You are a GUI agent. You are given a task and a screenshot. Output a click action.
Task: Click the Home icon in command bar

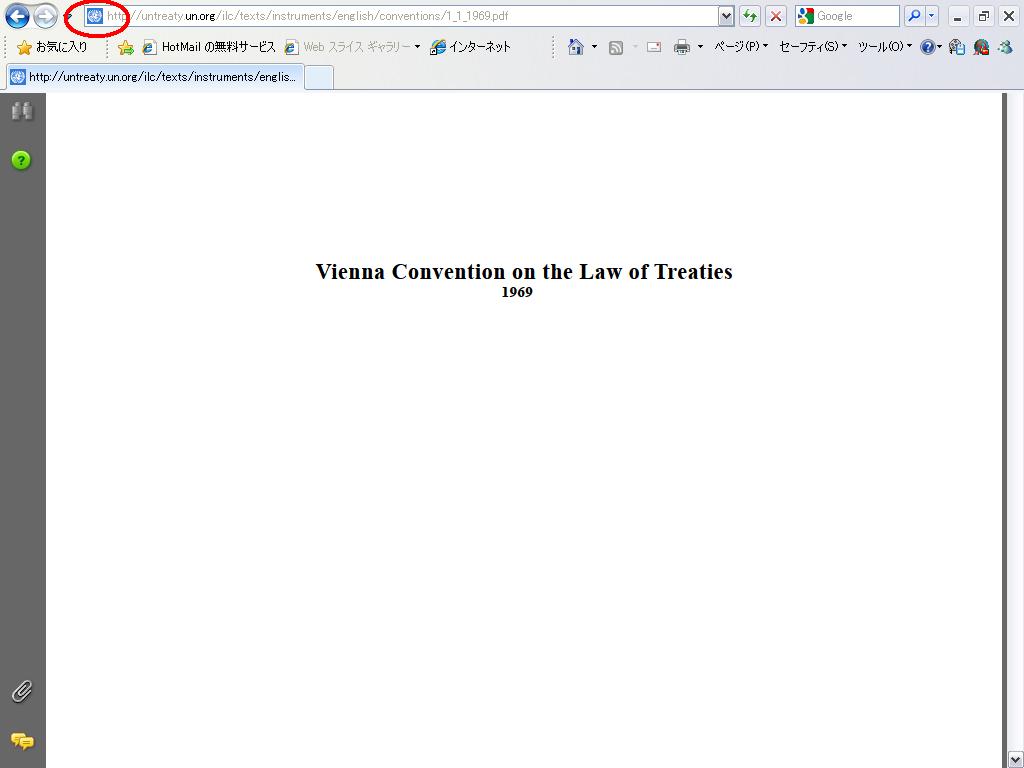tap(575, 47)
